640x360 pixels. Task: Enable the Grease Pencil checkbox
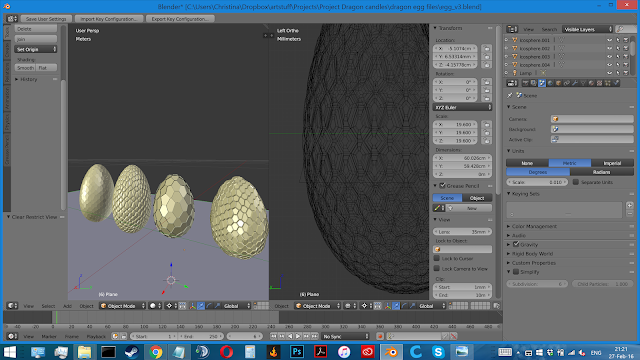pyautogui.click(x=442, y=186)
